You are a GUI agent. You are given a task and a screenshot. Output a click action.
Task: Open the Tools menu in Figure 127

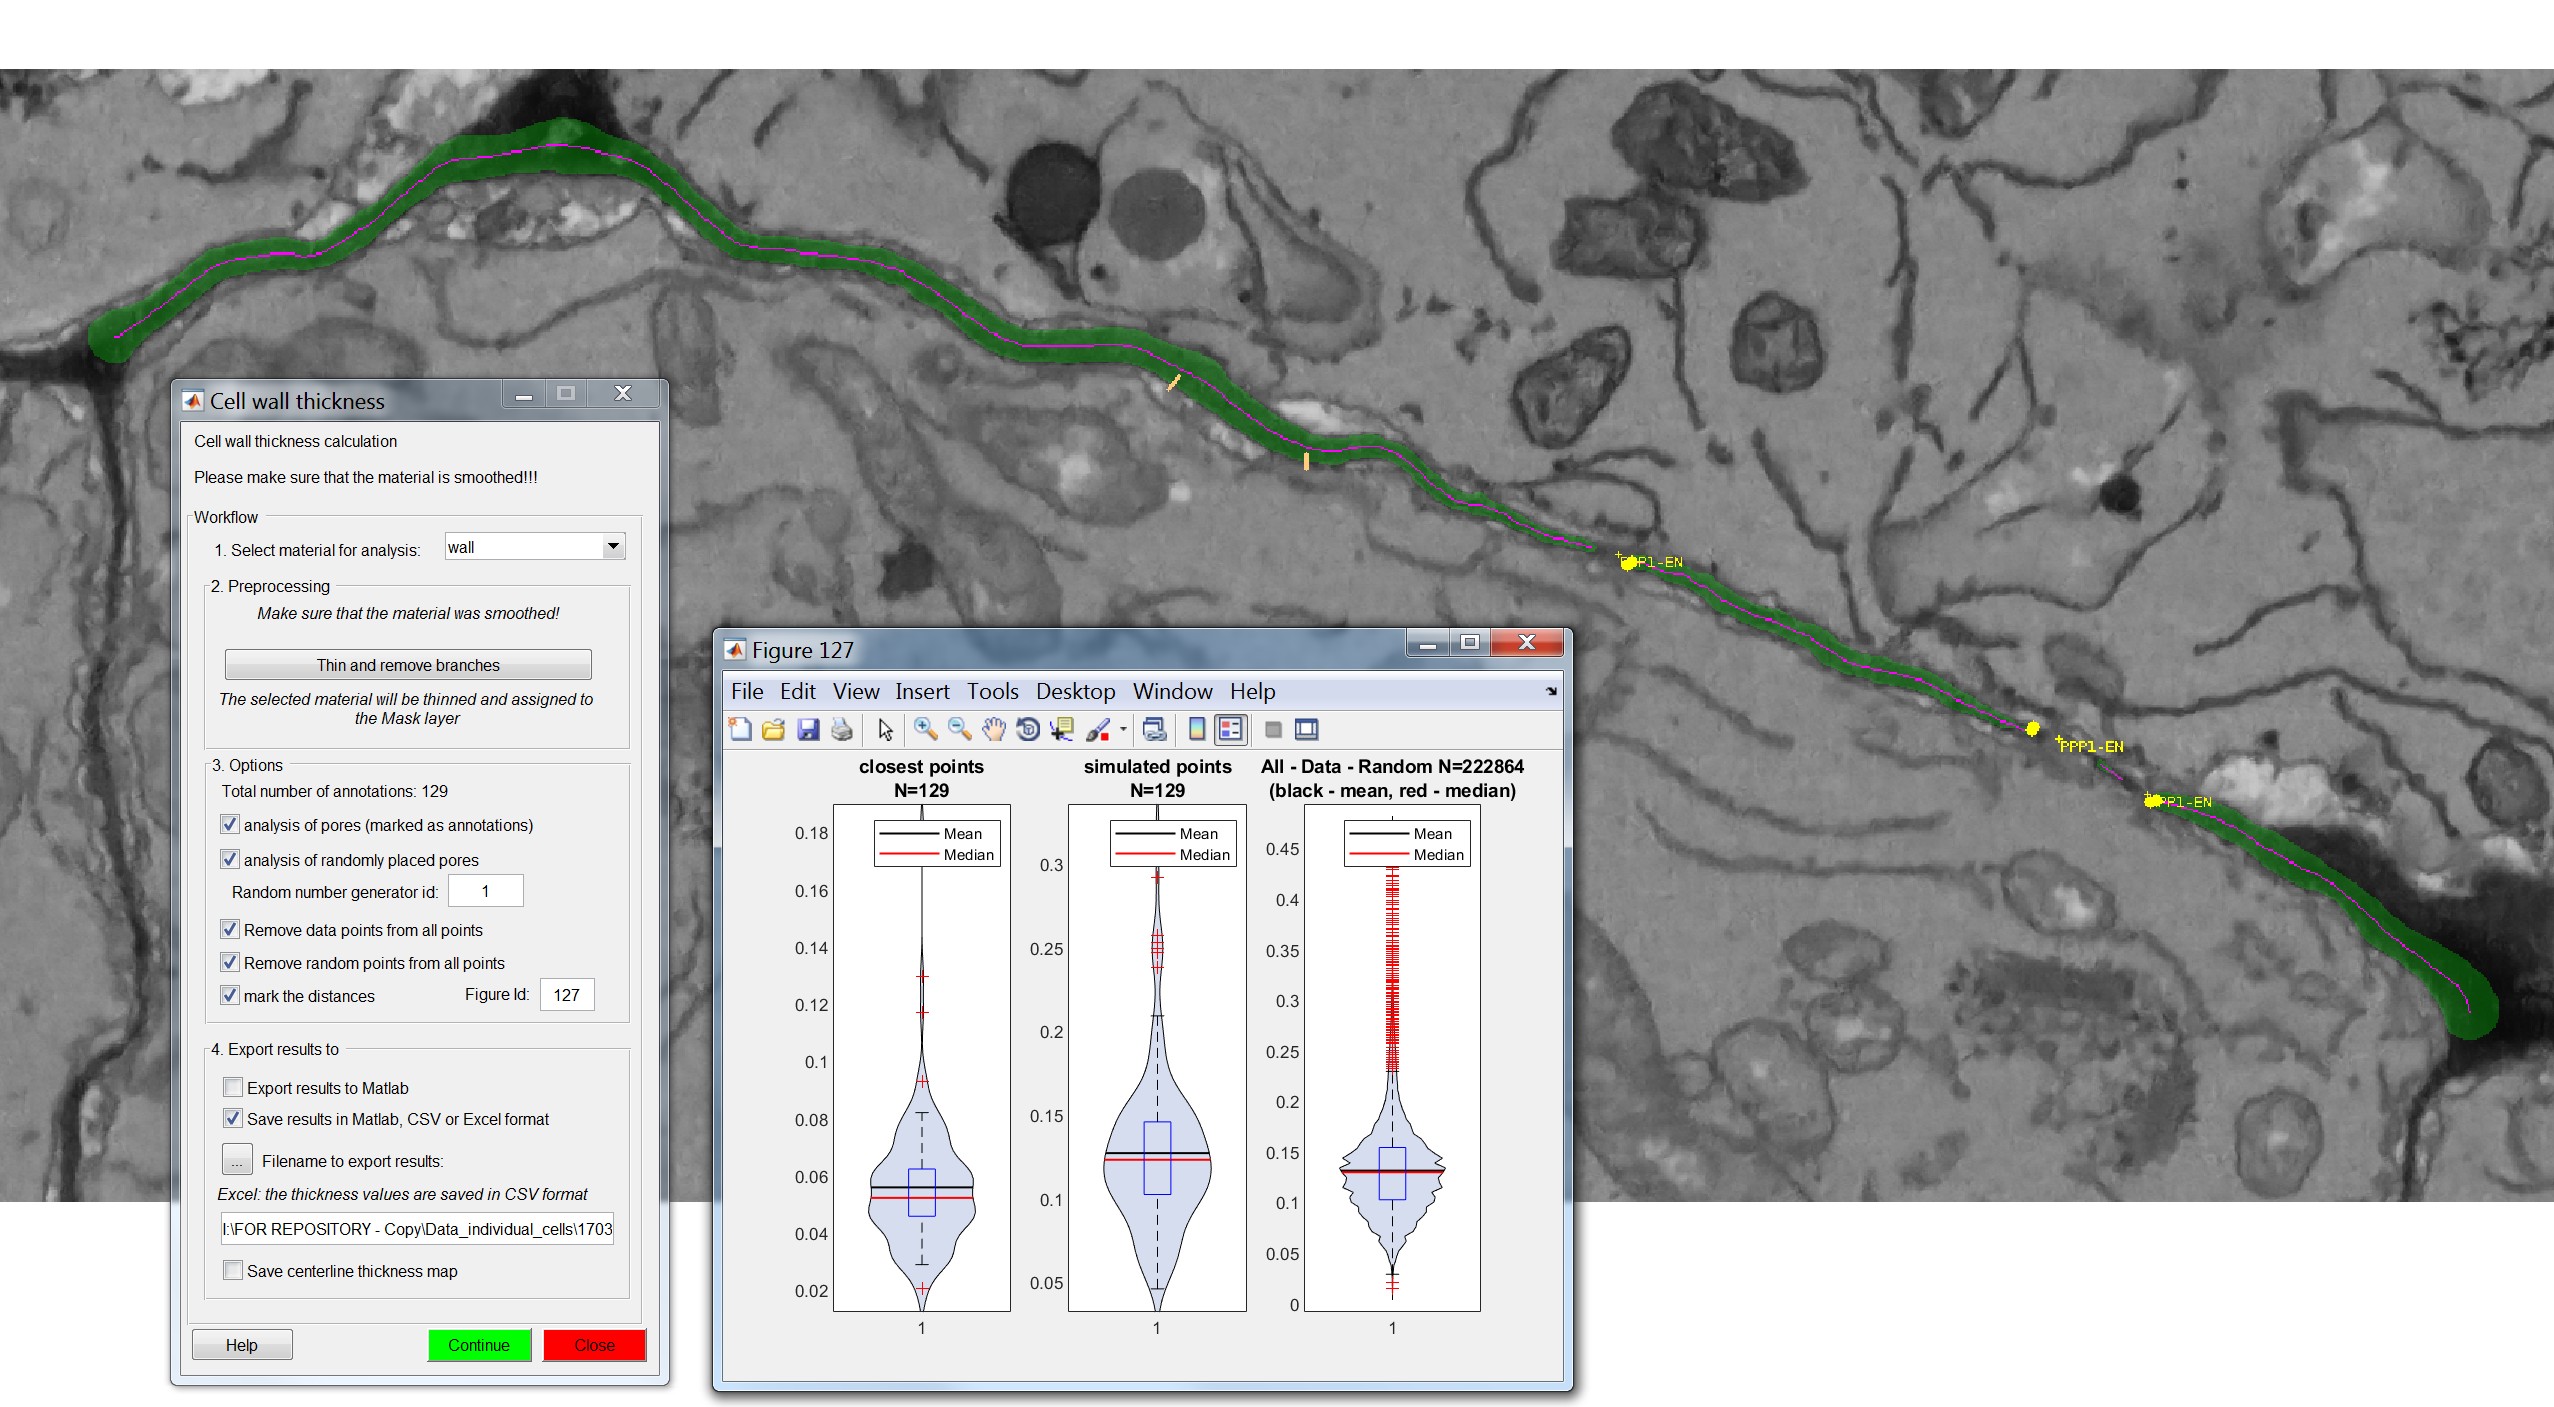pyautogui.click(x=992, y=691)
